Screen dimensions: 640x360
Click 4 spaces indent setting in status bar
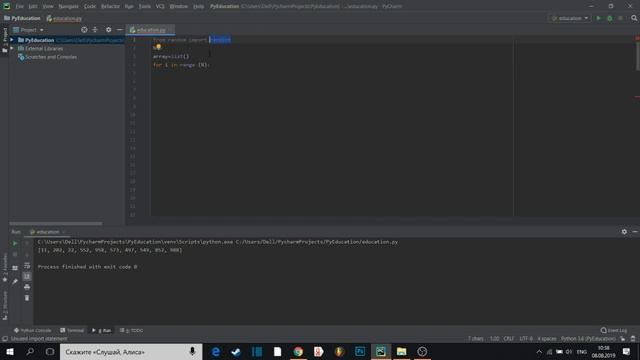pos(547,339)
